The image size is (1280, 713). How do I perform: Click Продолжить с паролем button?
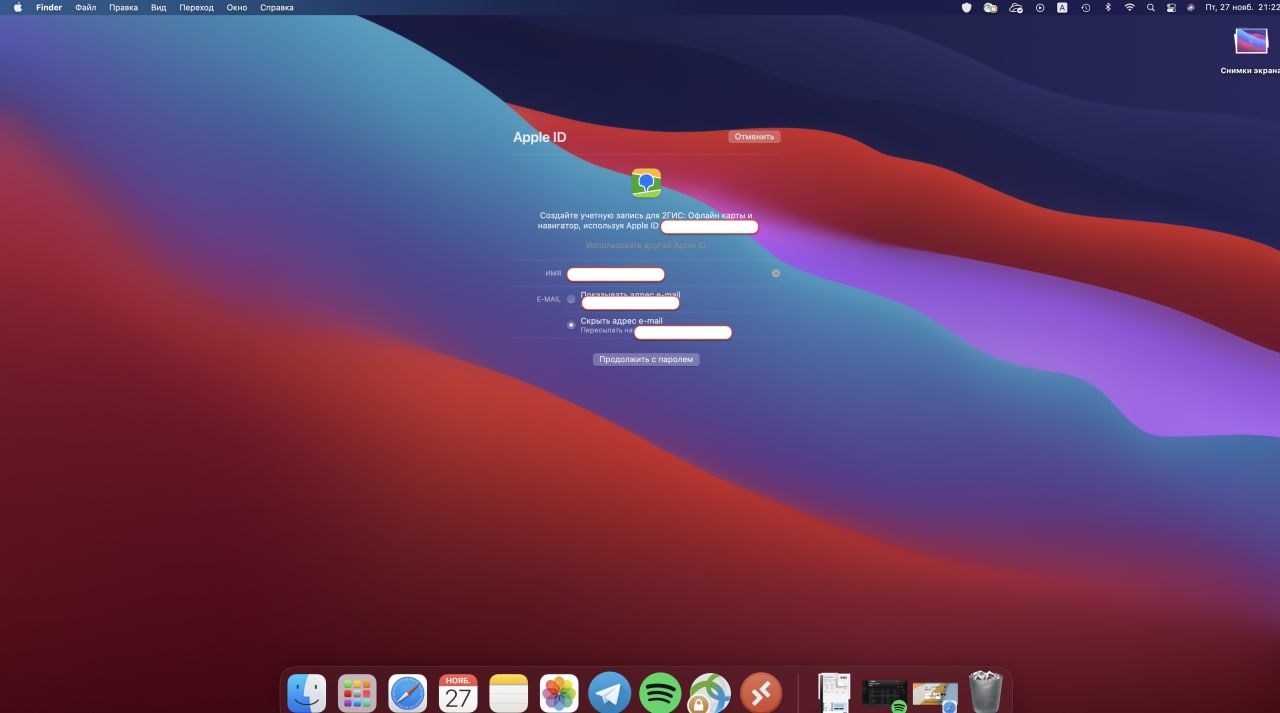pos(646,359)
